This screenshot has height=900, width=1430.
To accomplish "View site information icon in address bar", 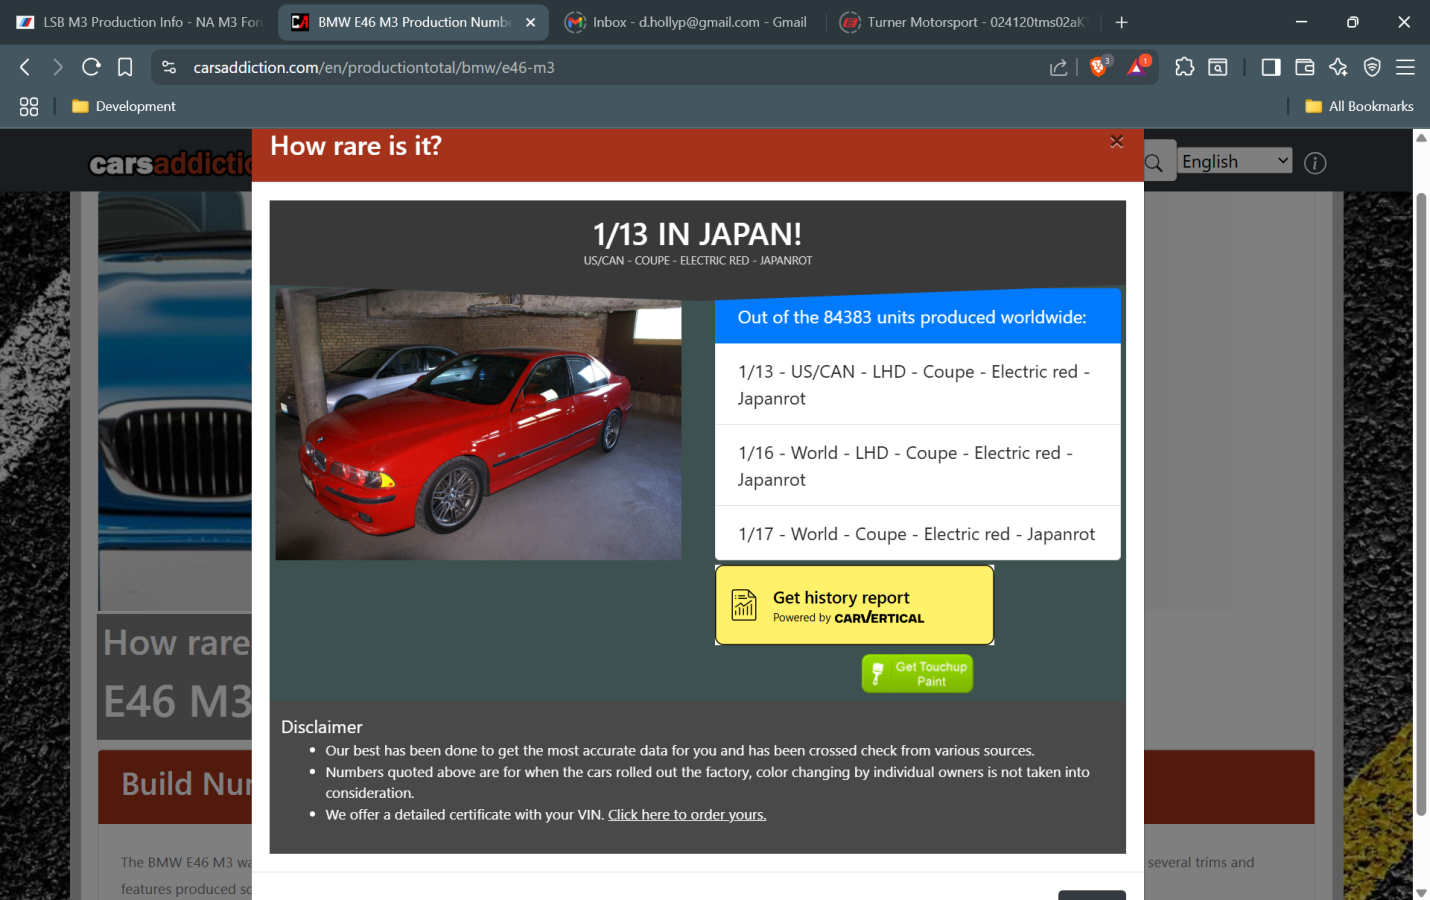I will [169, 67].
